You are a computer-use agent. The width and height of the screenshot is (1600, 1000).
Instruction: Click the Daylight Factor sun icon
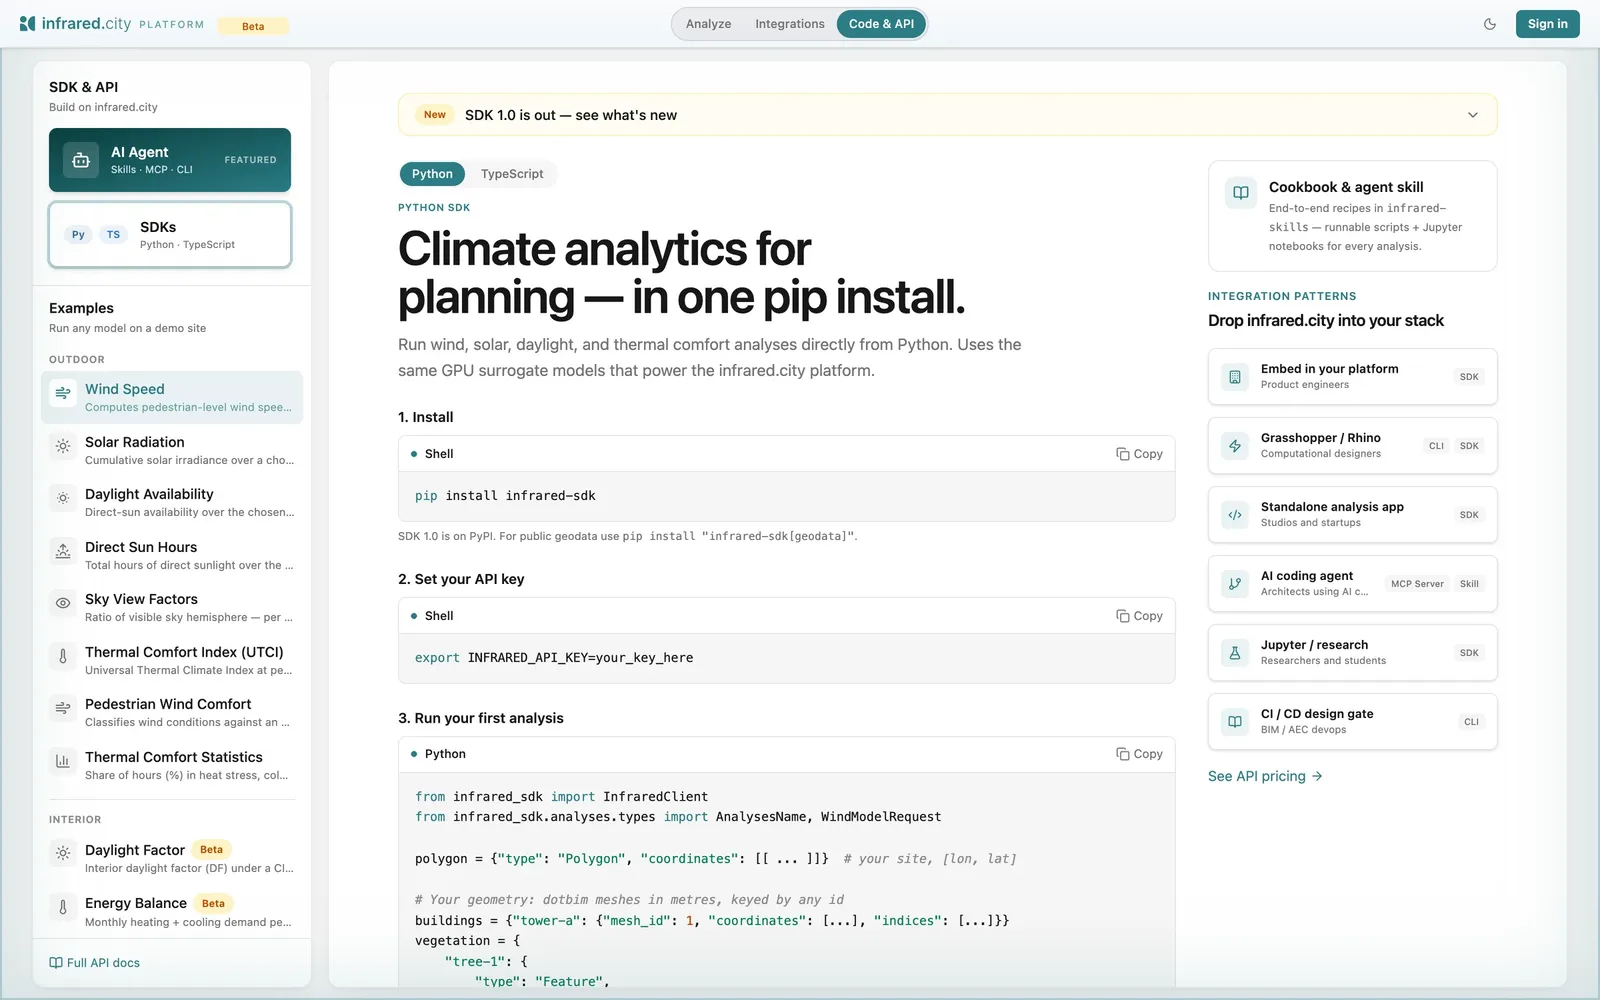(63, 854)
